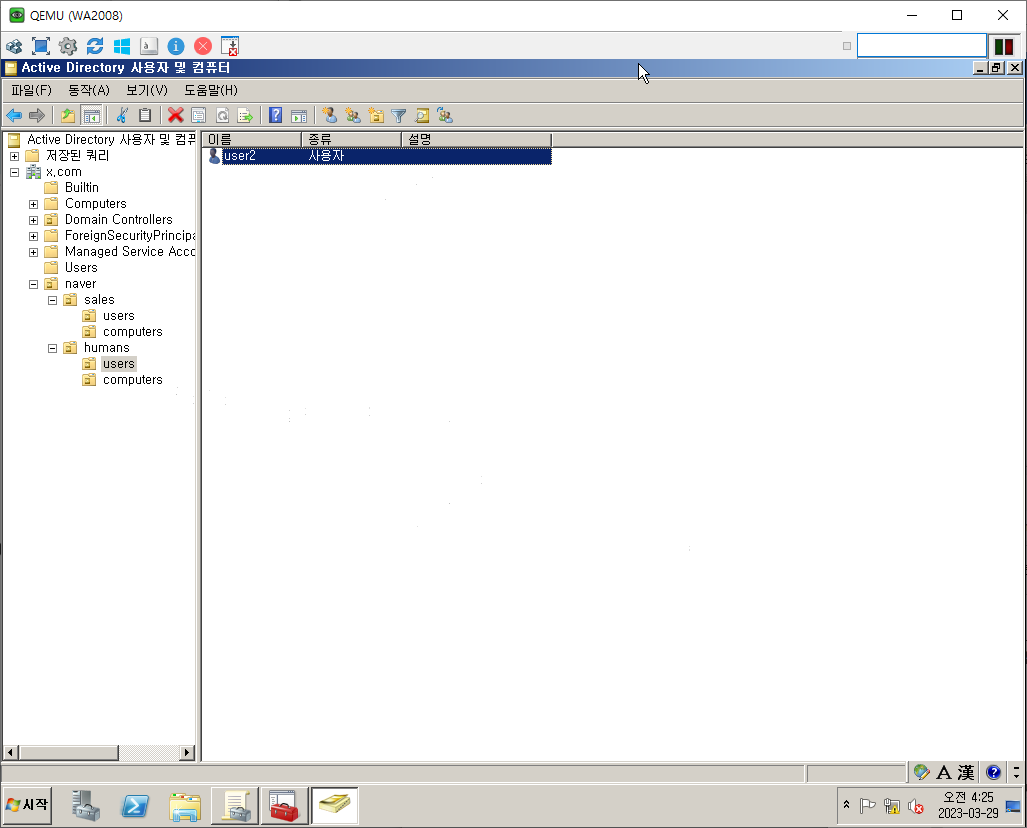Select the Users container under x.com
This screenshot has width=1027, height=828.
click(x=81, y=268)
